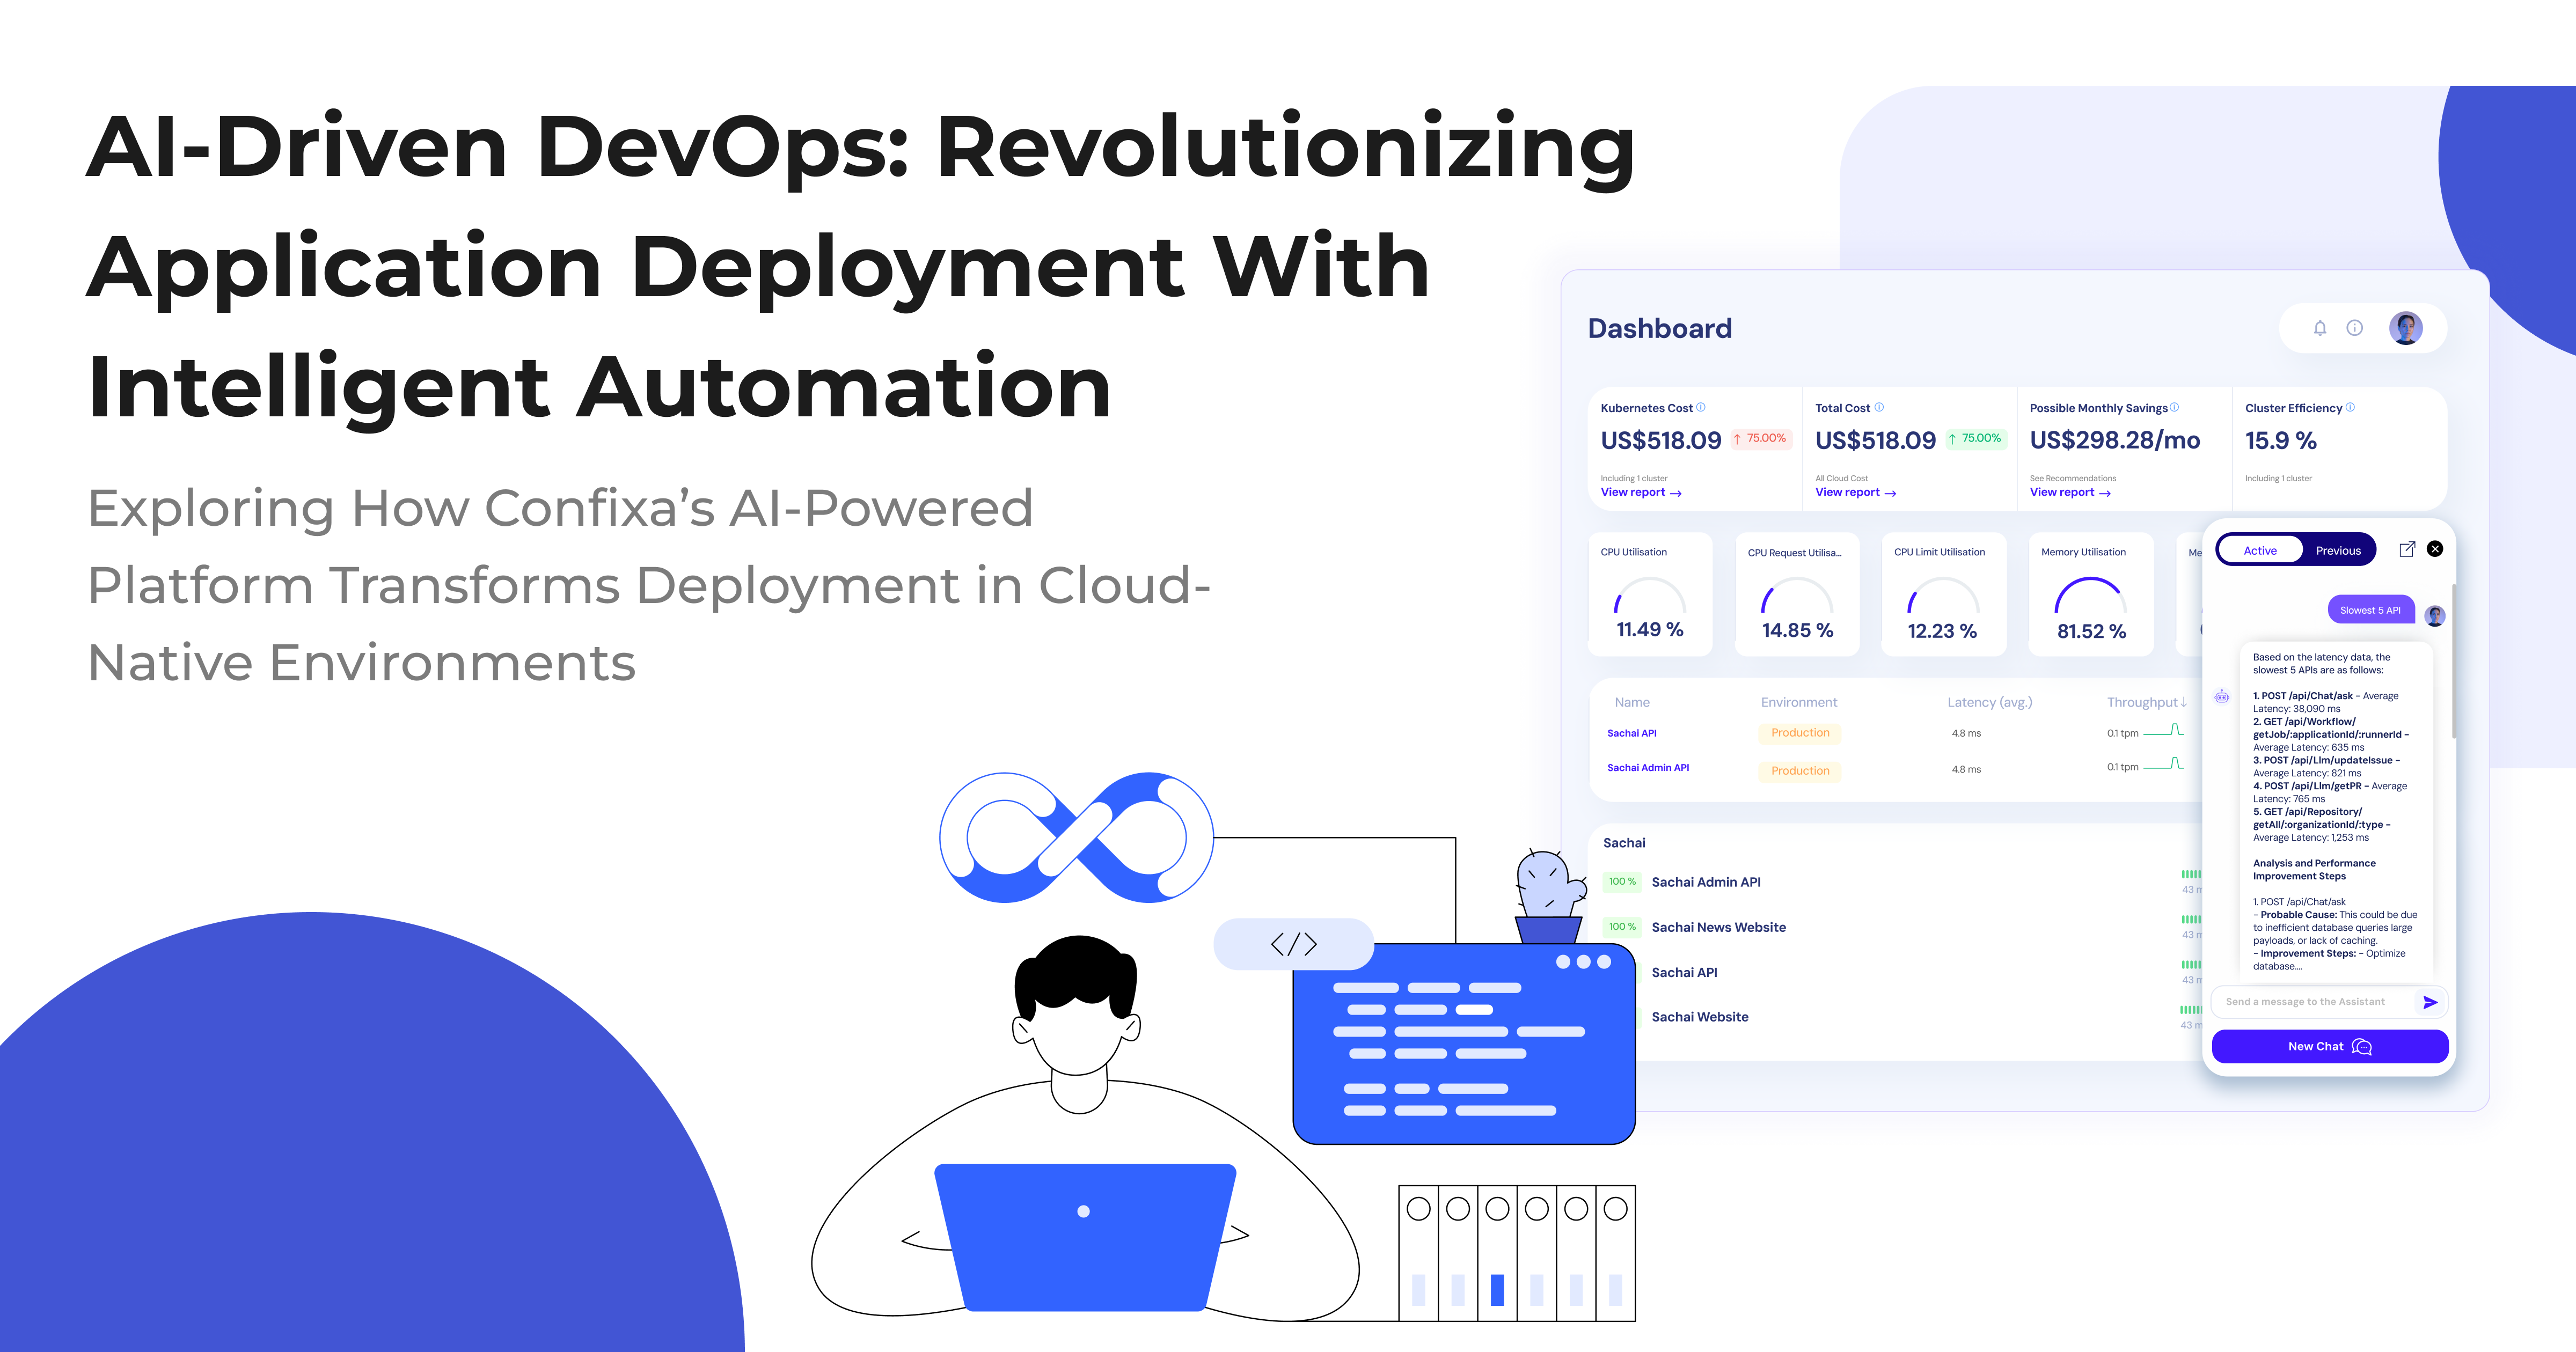The width and height of the screenshot is (2576, 1352).
Task: Start a New Chat with the assistant
Action: click(x=2329, y=1046)
